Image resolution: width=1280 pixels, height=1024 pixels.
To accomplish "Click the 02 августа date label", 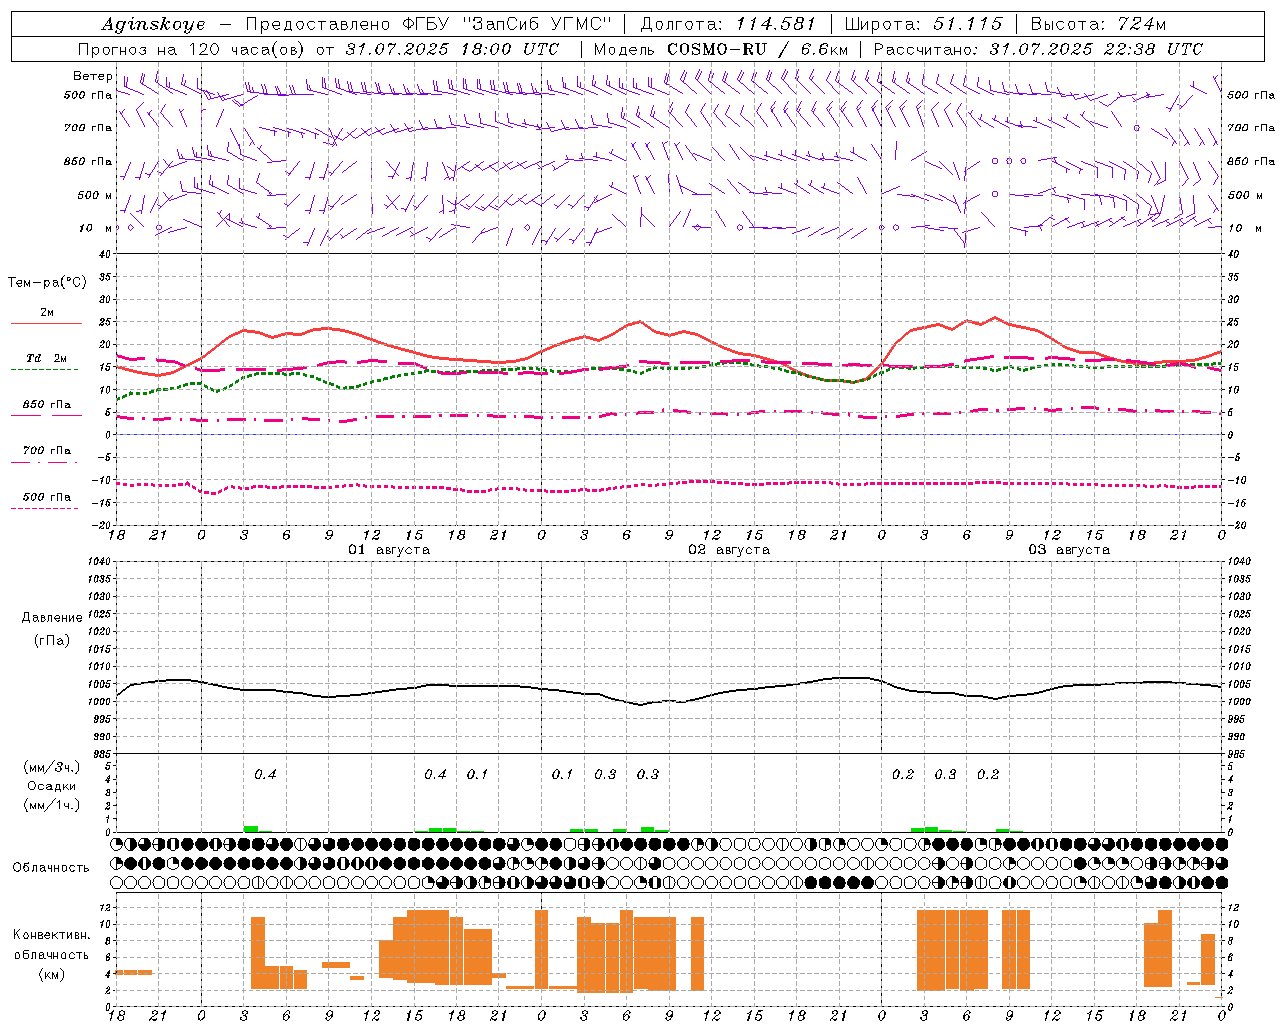I will (729, 550).
